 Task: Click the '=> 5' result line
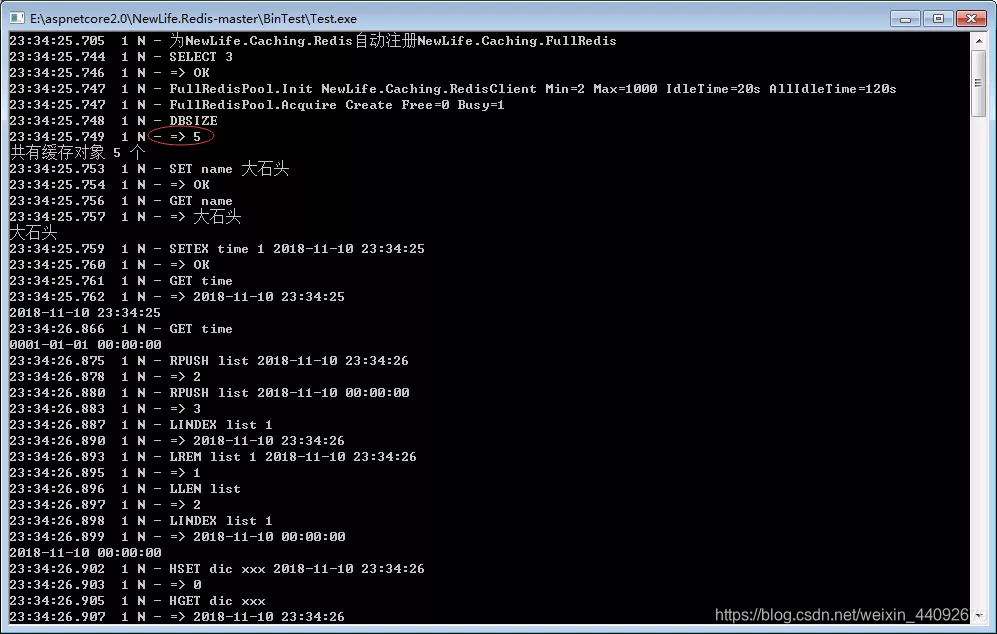105,136
